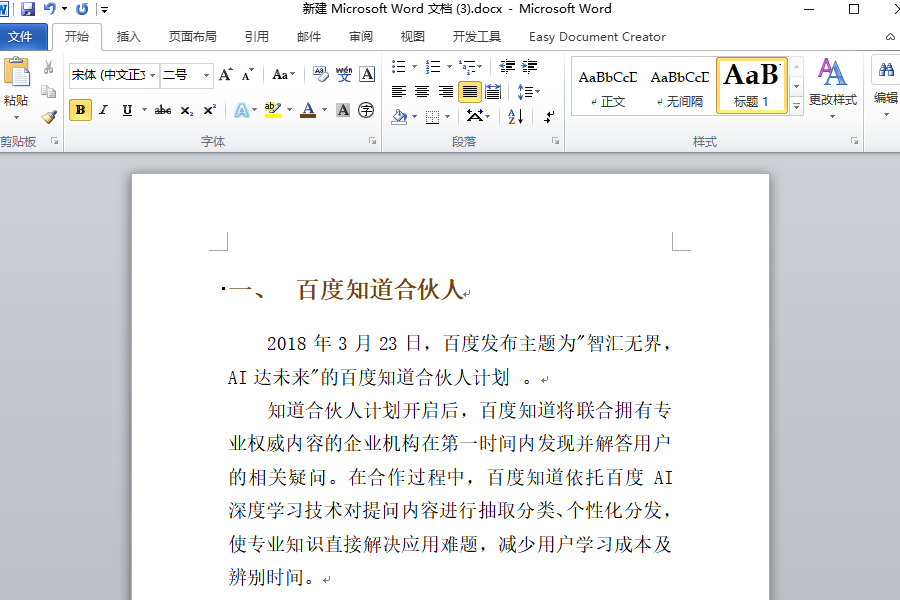Viewport: 900px width, 600px height.
Task: Toggle Center alignment
Action: (422, 92)
